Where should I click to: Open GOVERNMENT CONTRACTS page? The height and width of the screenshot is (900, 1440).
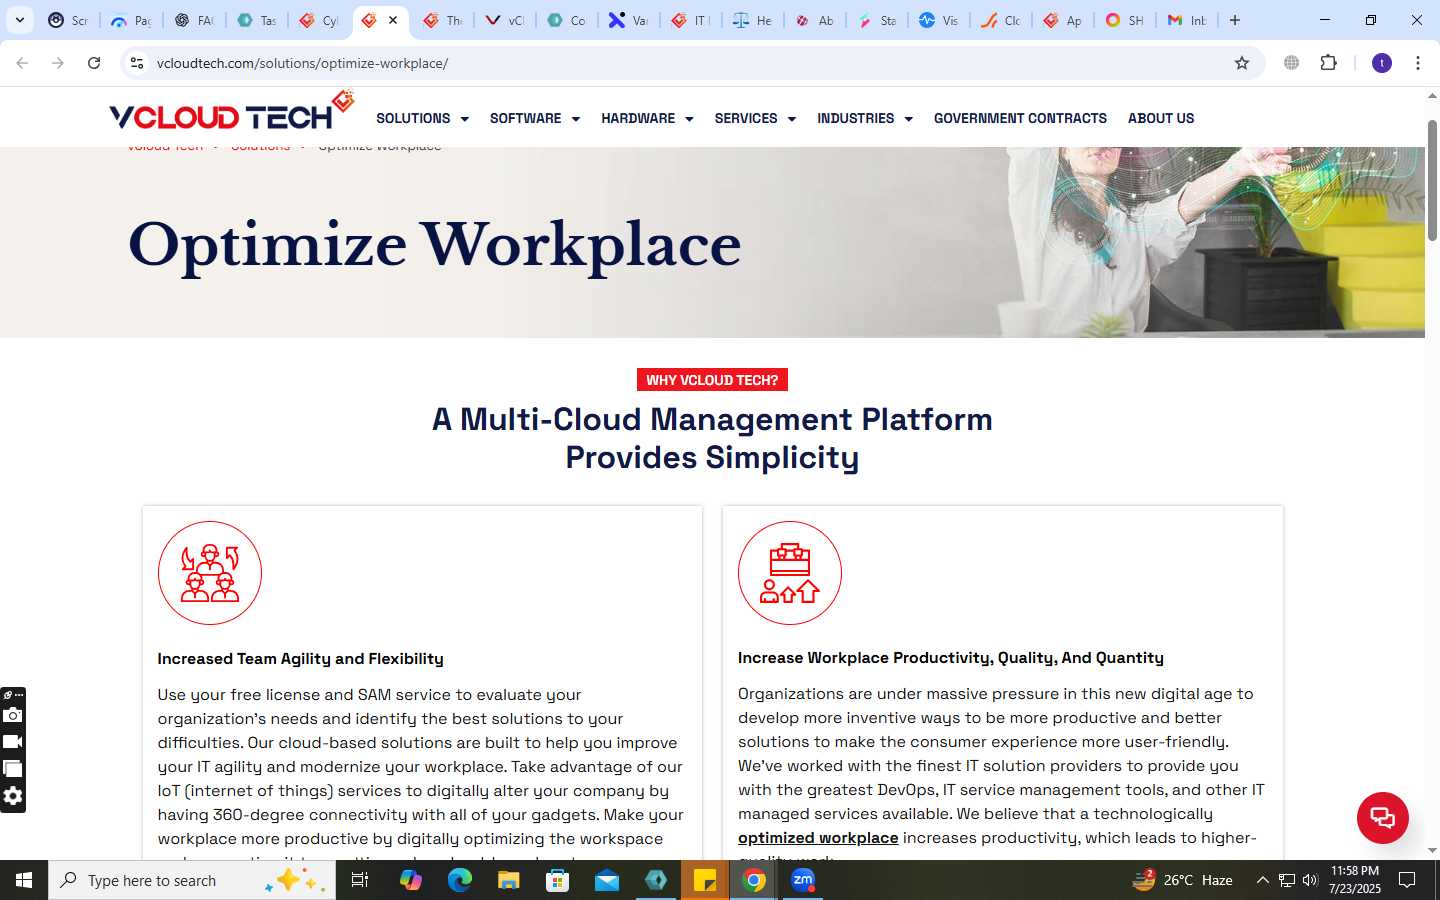coord(1020,118)
